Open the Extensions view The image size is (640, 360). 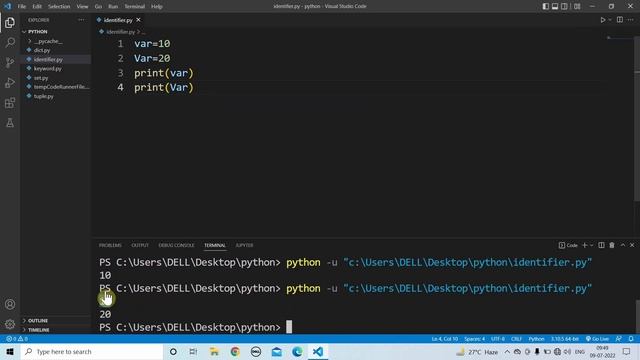coord(10,102)
